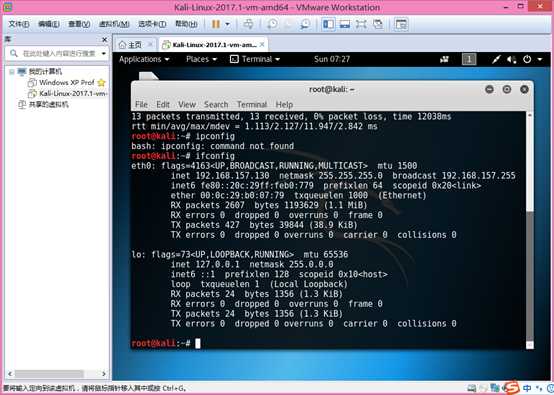Open the terminal View menu

tap(187, 105)
